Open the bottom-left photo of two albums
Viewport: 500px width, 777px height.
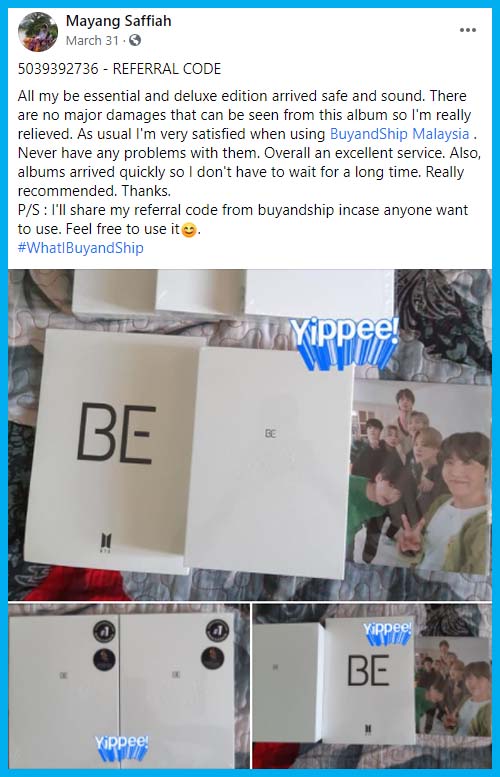click(x=129, y=686)
